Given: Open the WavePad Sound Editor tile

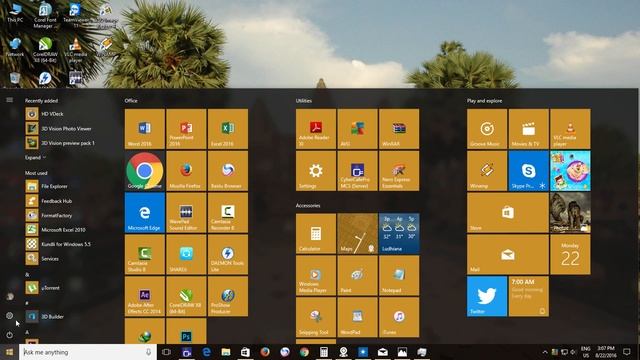Looking at the screenshot, I should point(186,213).
